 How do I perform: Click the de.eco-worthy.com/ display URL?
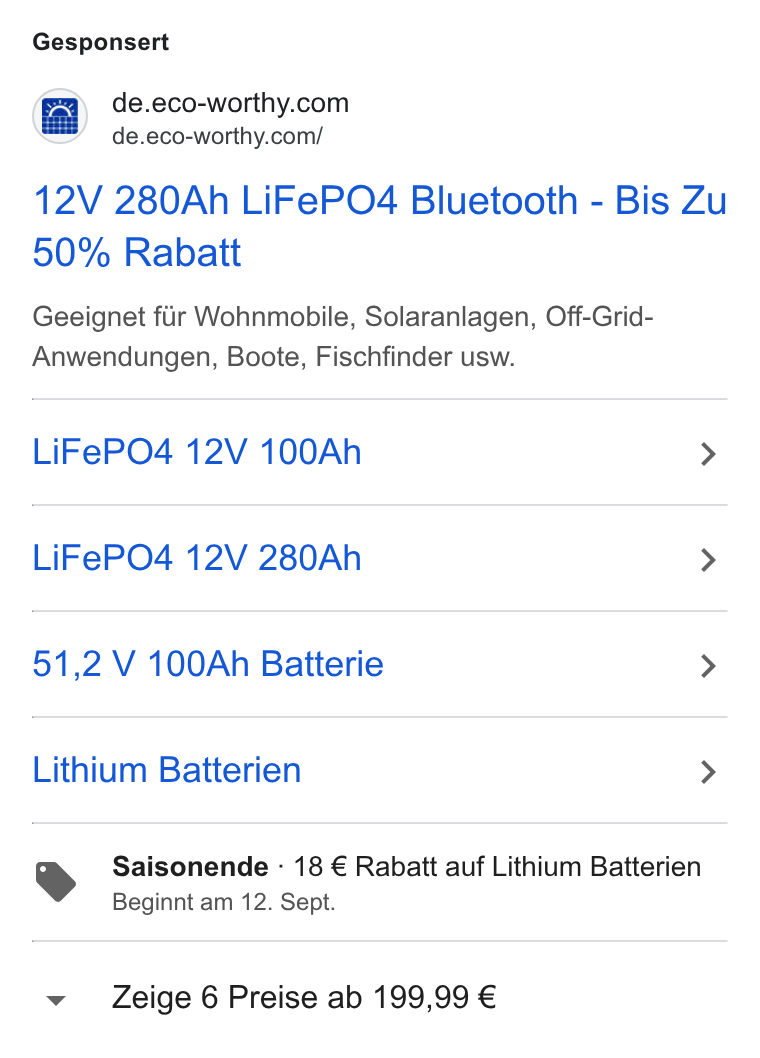[217, 136]
